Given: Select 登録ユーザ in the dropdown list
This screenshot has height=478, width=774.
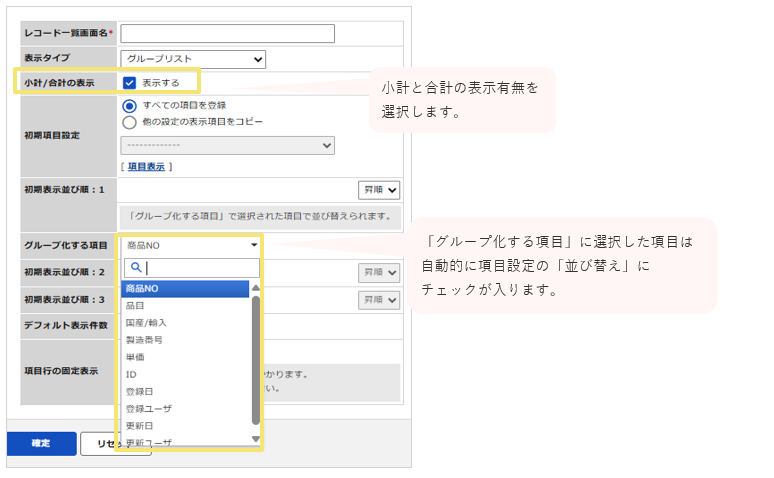Looking at the screenshot, I should point(185,409).
